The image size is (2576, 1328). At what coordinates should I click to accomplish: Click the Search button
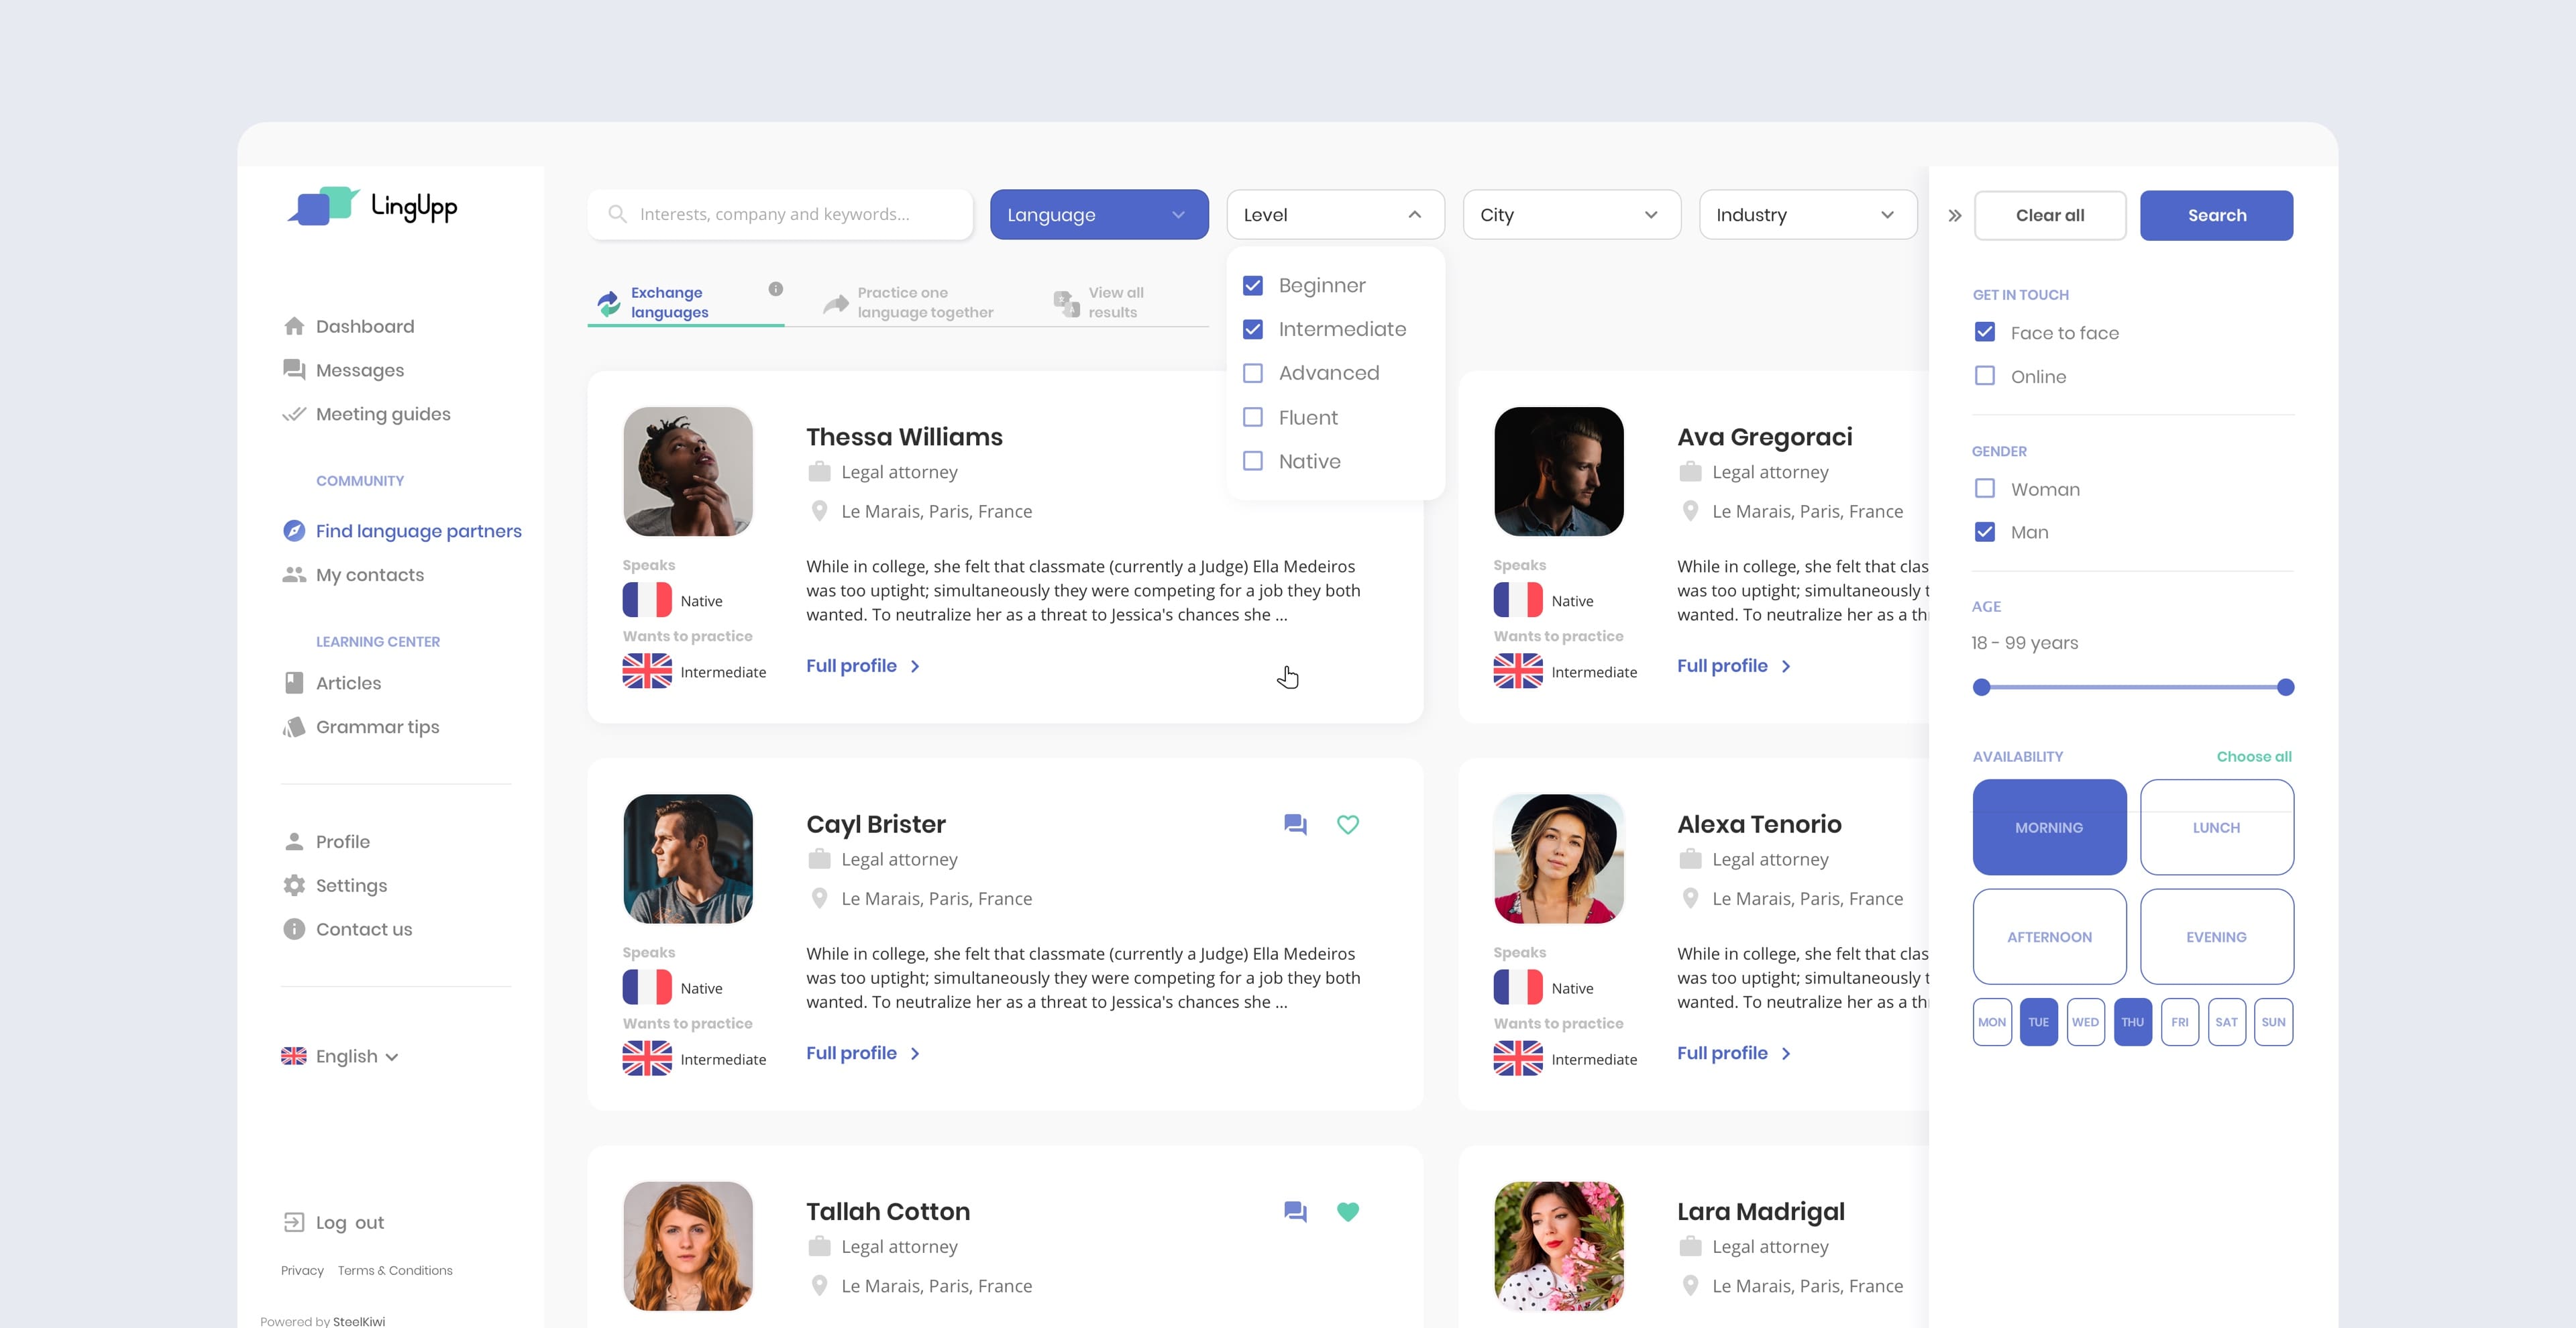pyautogui.click(x=2216, y=215)
